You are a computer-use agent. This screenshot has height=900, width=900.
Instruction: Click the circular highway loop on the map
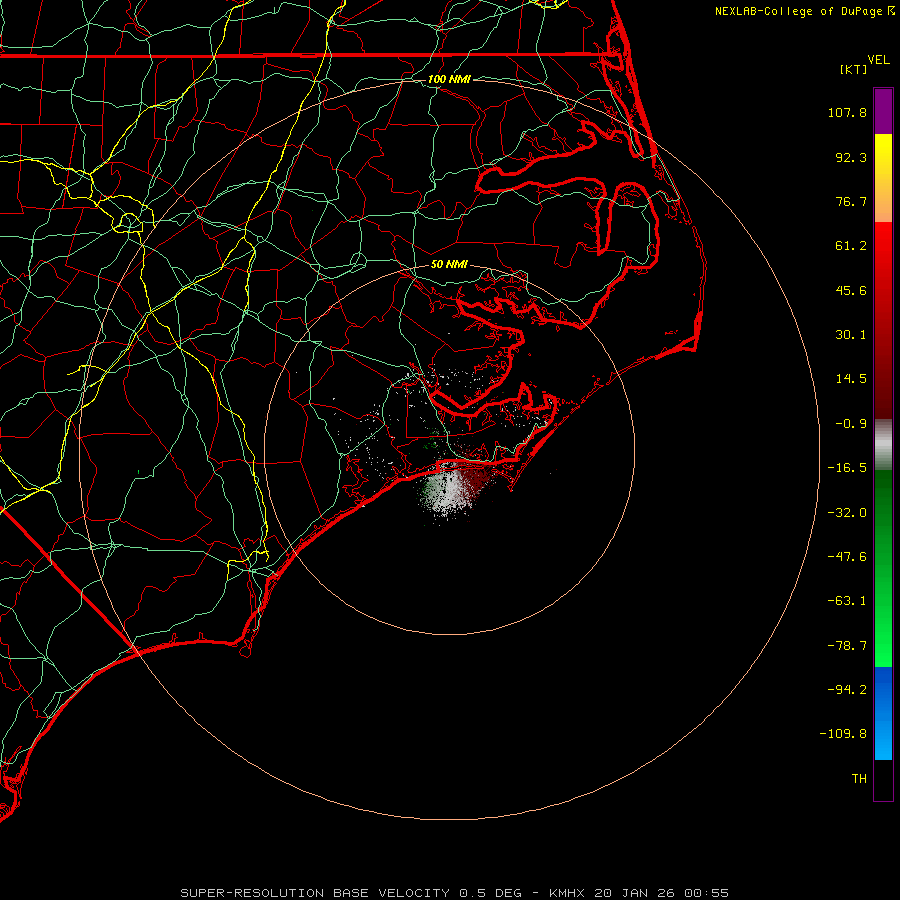click(x=129, y=222)
